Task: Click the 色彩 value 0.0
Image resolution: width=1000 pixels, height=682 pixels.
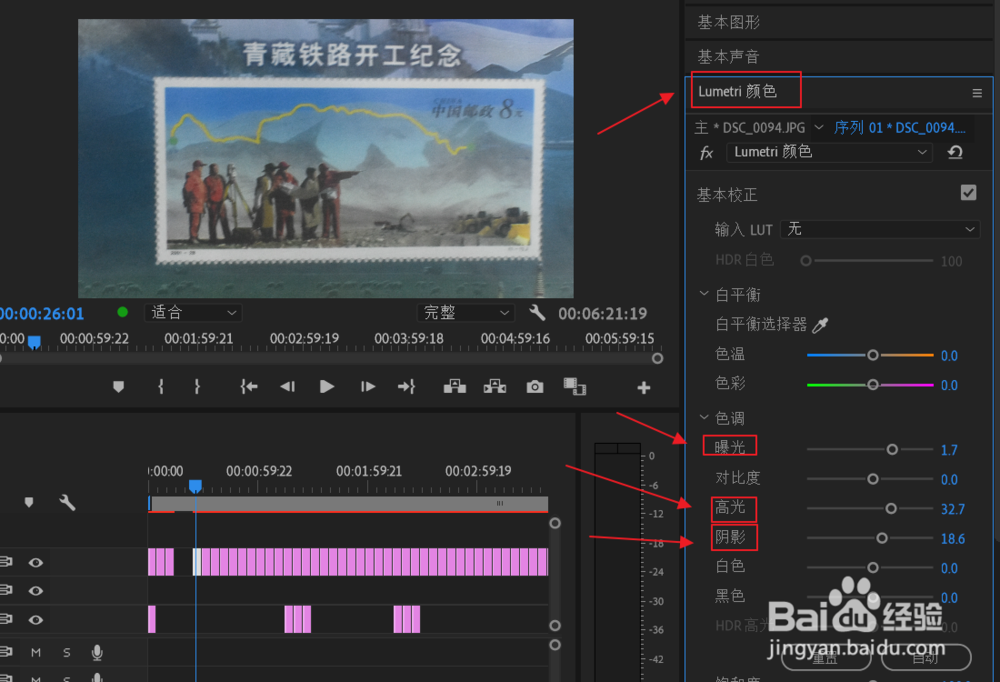Action: point(949,385)
